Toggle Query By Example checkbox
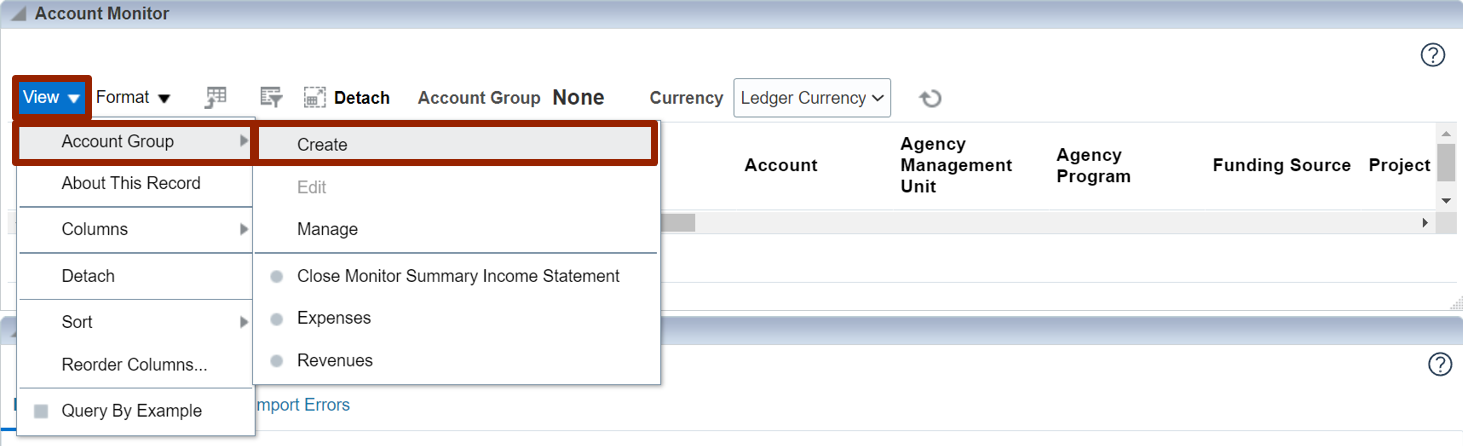The height and width of the screenshot is (446, 1463). point(41,411)
